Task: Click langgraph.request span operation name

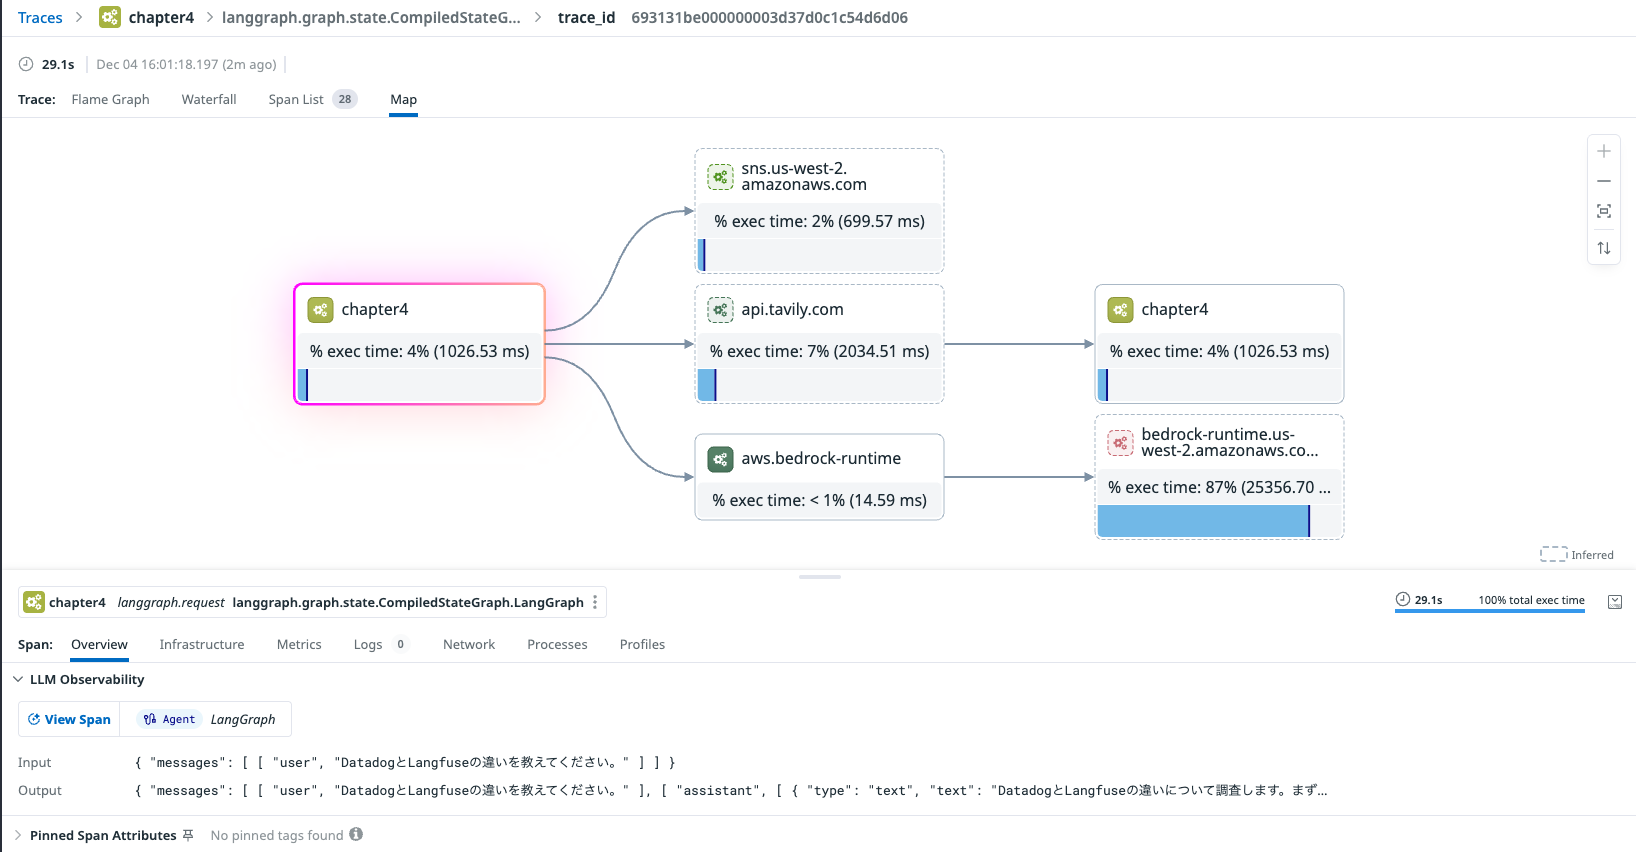Action: pyautogui.click(x=171, y=602)
